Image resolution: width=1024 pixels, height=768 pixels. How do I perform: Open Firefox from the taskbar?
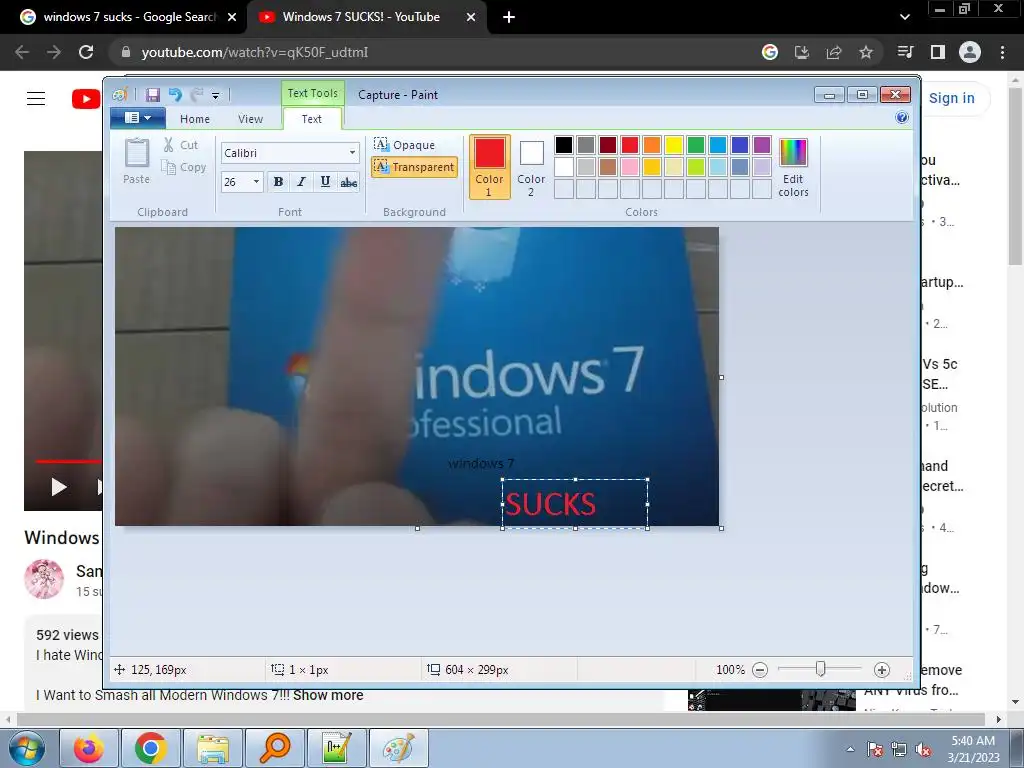[89, 748]
